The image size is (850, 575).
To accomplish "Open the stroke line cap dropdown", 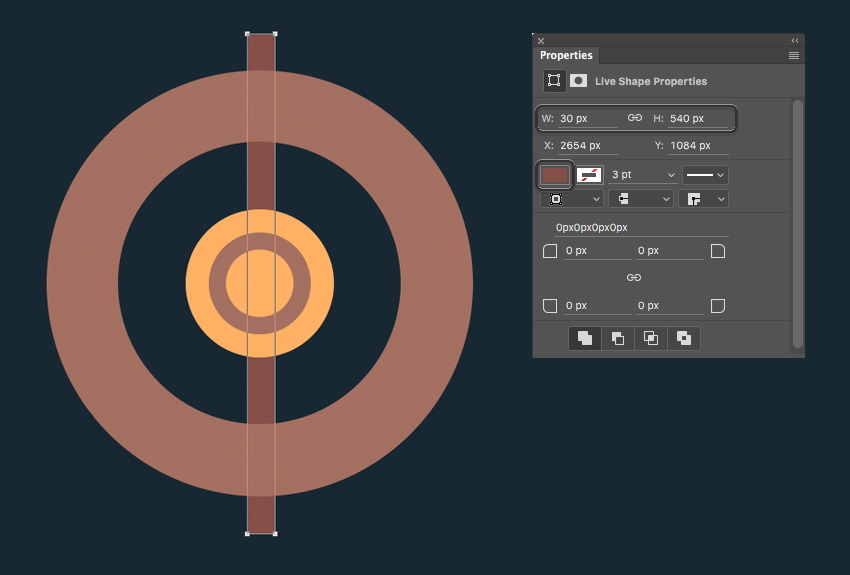I will coord(639,199).
